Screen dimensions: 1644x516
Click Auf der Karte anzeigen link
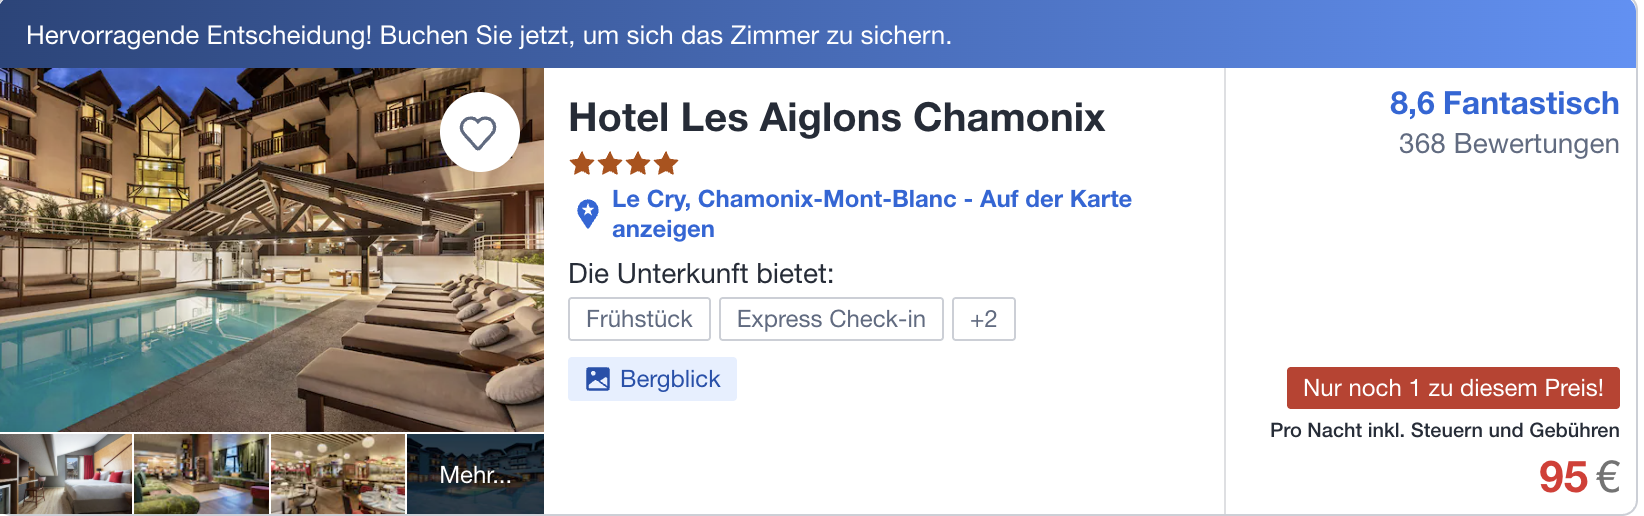(1055, 199)
